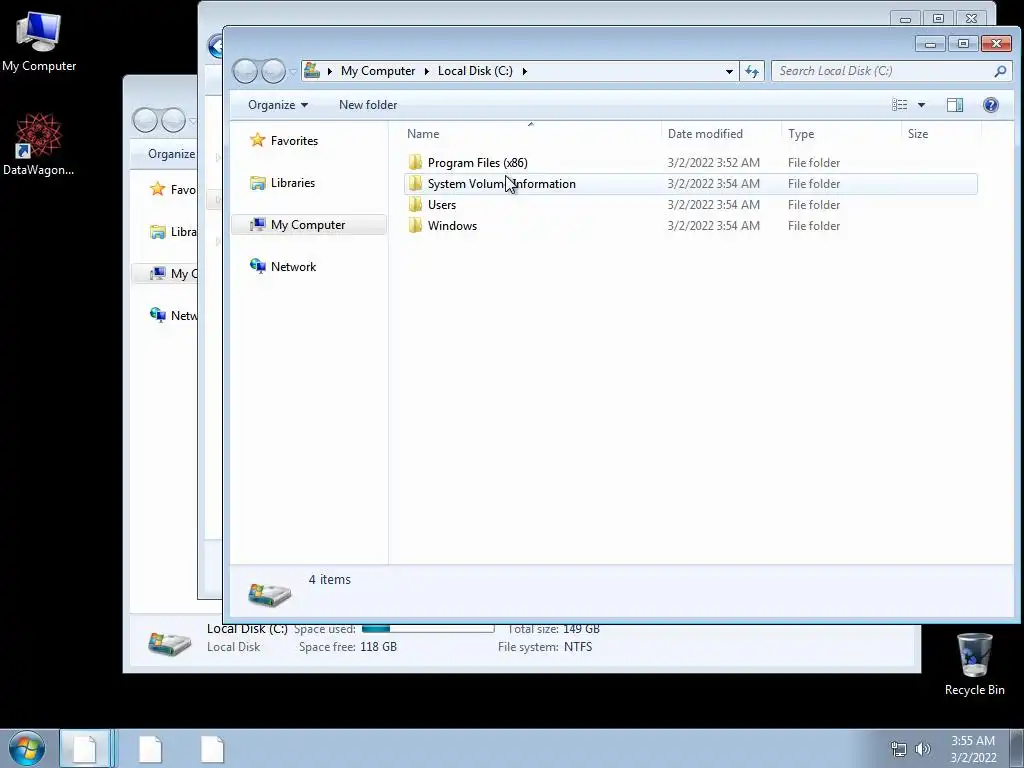Screen dimensions: 1024x768
Task: Go forward in front Explorer window
Action: tap(274, 71)
